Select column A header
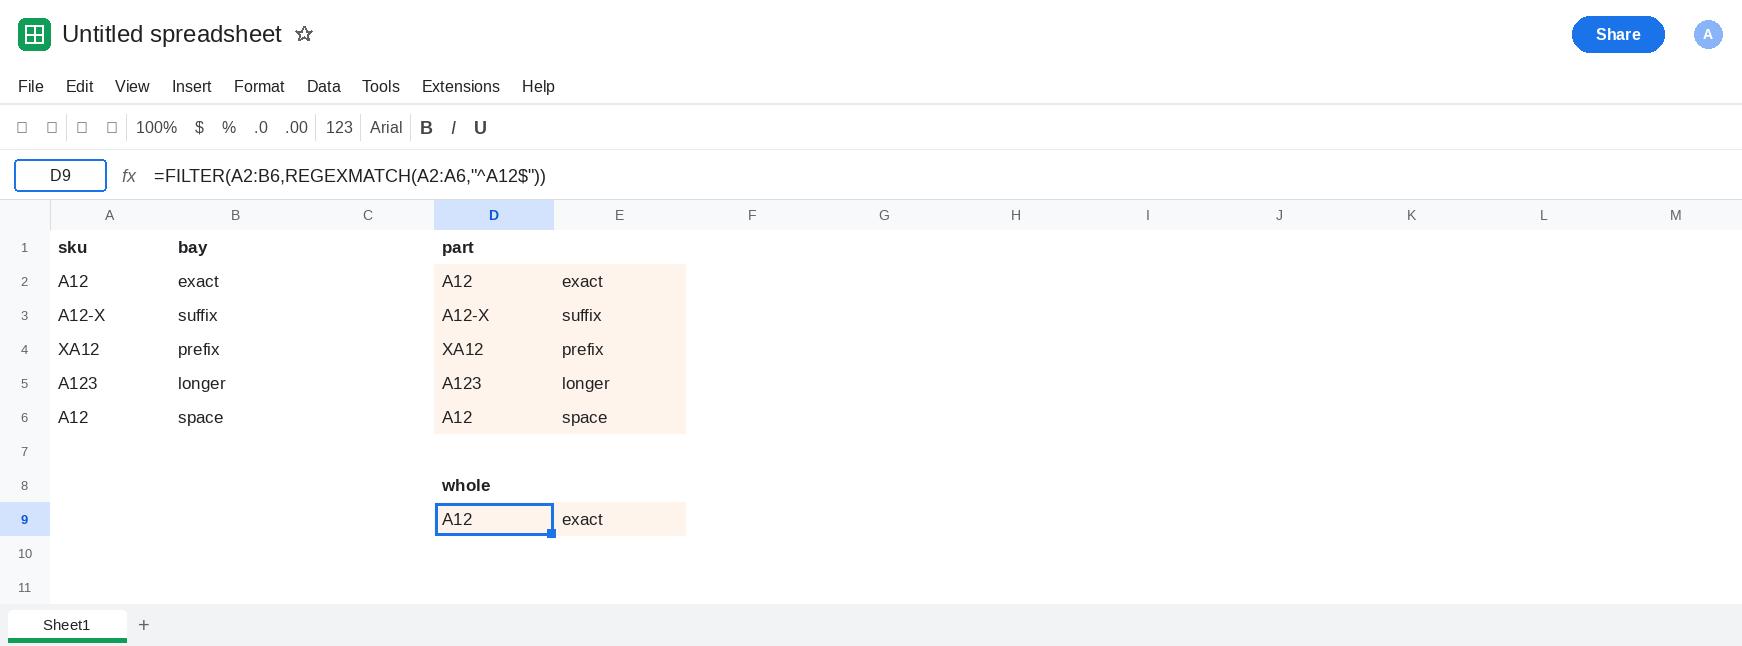1742x646 pixels. [x=110, y=215]
